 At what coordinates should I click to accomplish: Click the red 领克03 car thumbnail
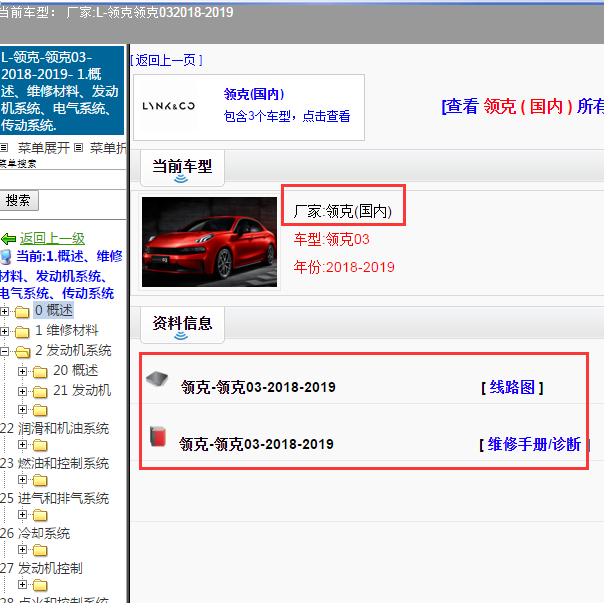pyautogui.click(x=209, y=242)
